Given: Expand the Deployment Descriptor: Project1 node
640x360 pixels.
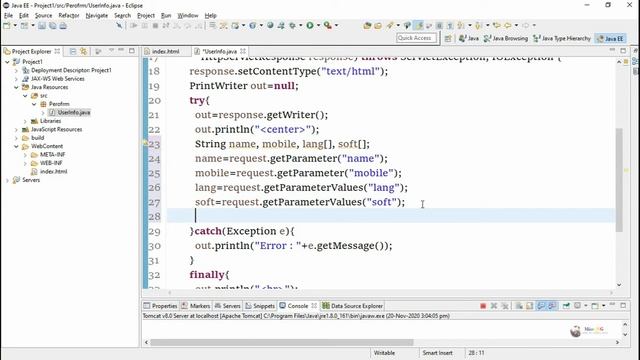Looking at the screenshot, I should (x=16, y=70).
